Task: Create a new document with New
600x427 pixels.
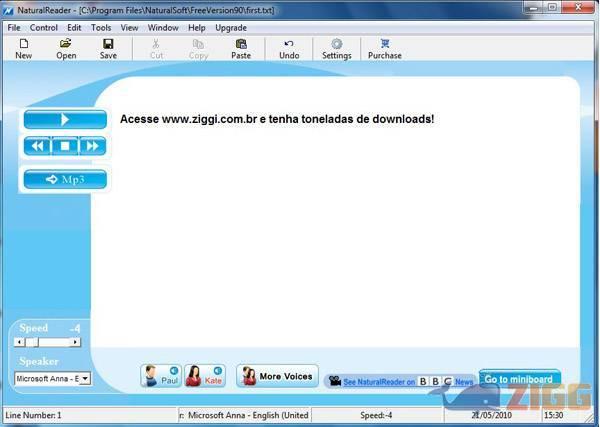Action: click(24, 49)
